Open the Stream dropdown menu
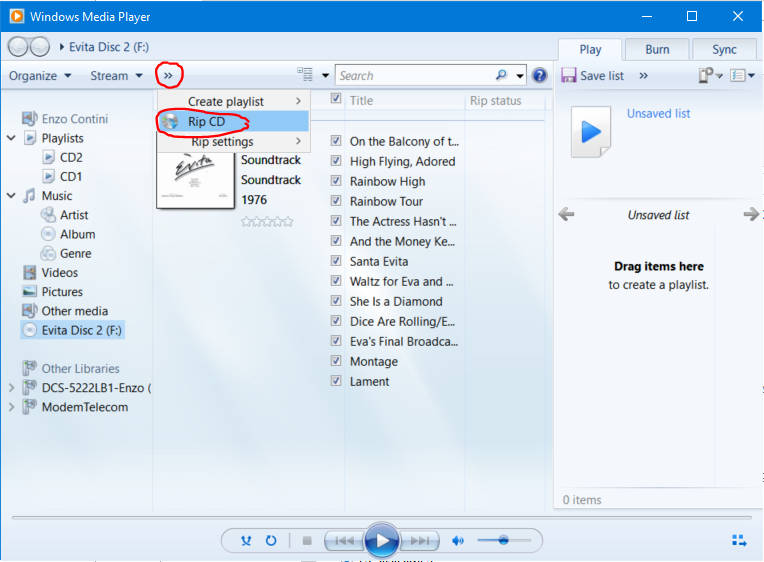 116,75
